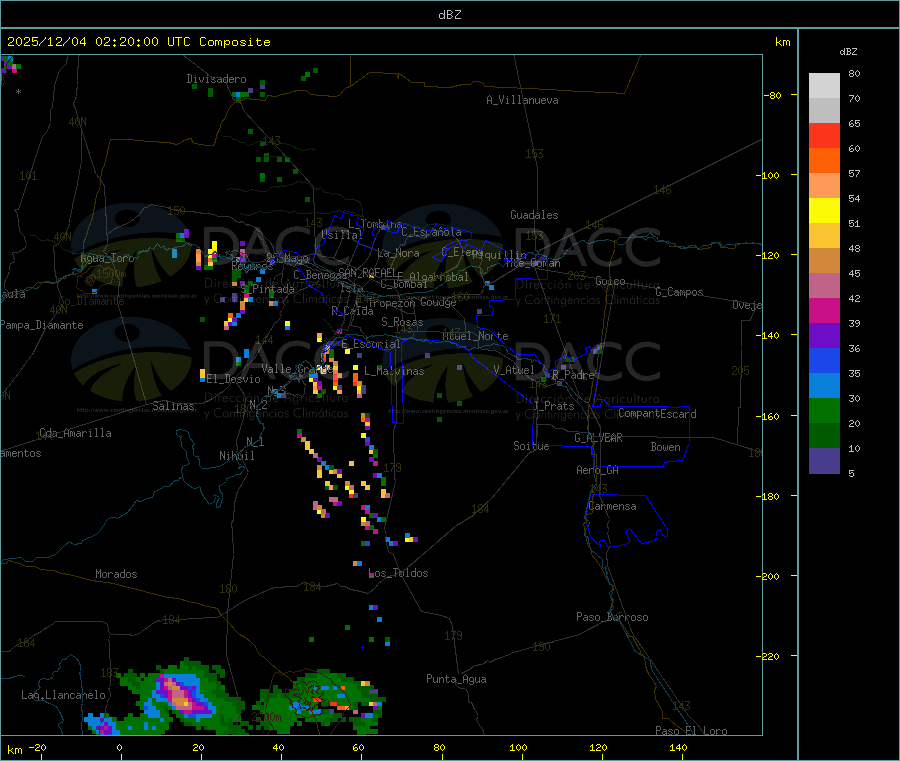The width and height of the screenshot is (900, 761).
Task: Click the Nihuil location label
Action: click(237, 456)
